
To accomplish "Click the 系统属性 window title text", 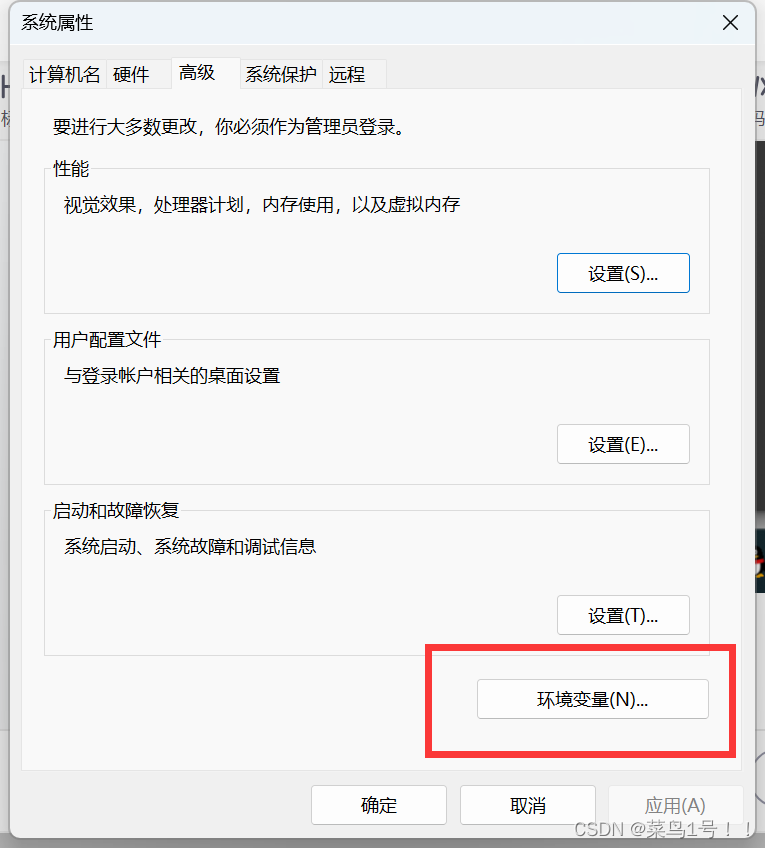I will coord(57,23).
